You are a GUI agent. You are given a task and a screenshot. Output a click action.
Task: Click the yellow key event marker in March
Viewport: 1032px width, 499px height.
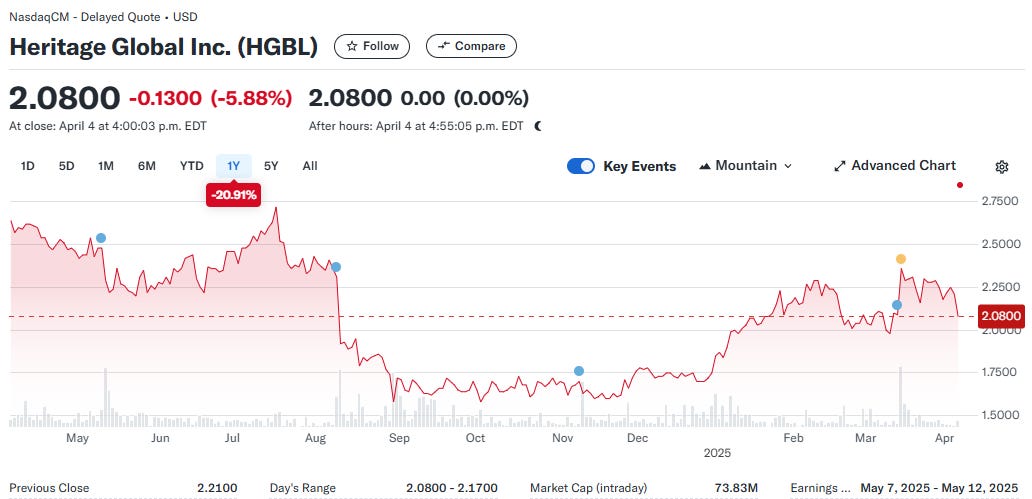[901, 259]
